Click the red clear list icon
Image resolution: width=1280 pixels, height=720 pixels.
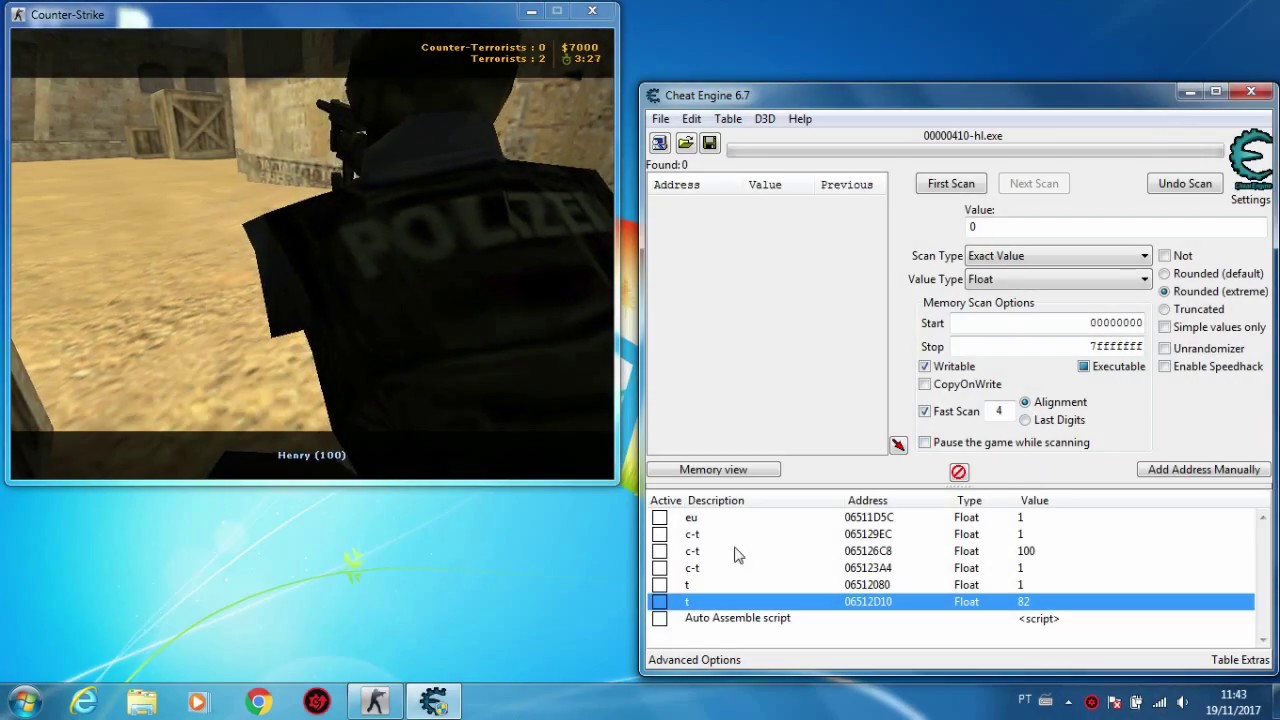point(959,472)
